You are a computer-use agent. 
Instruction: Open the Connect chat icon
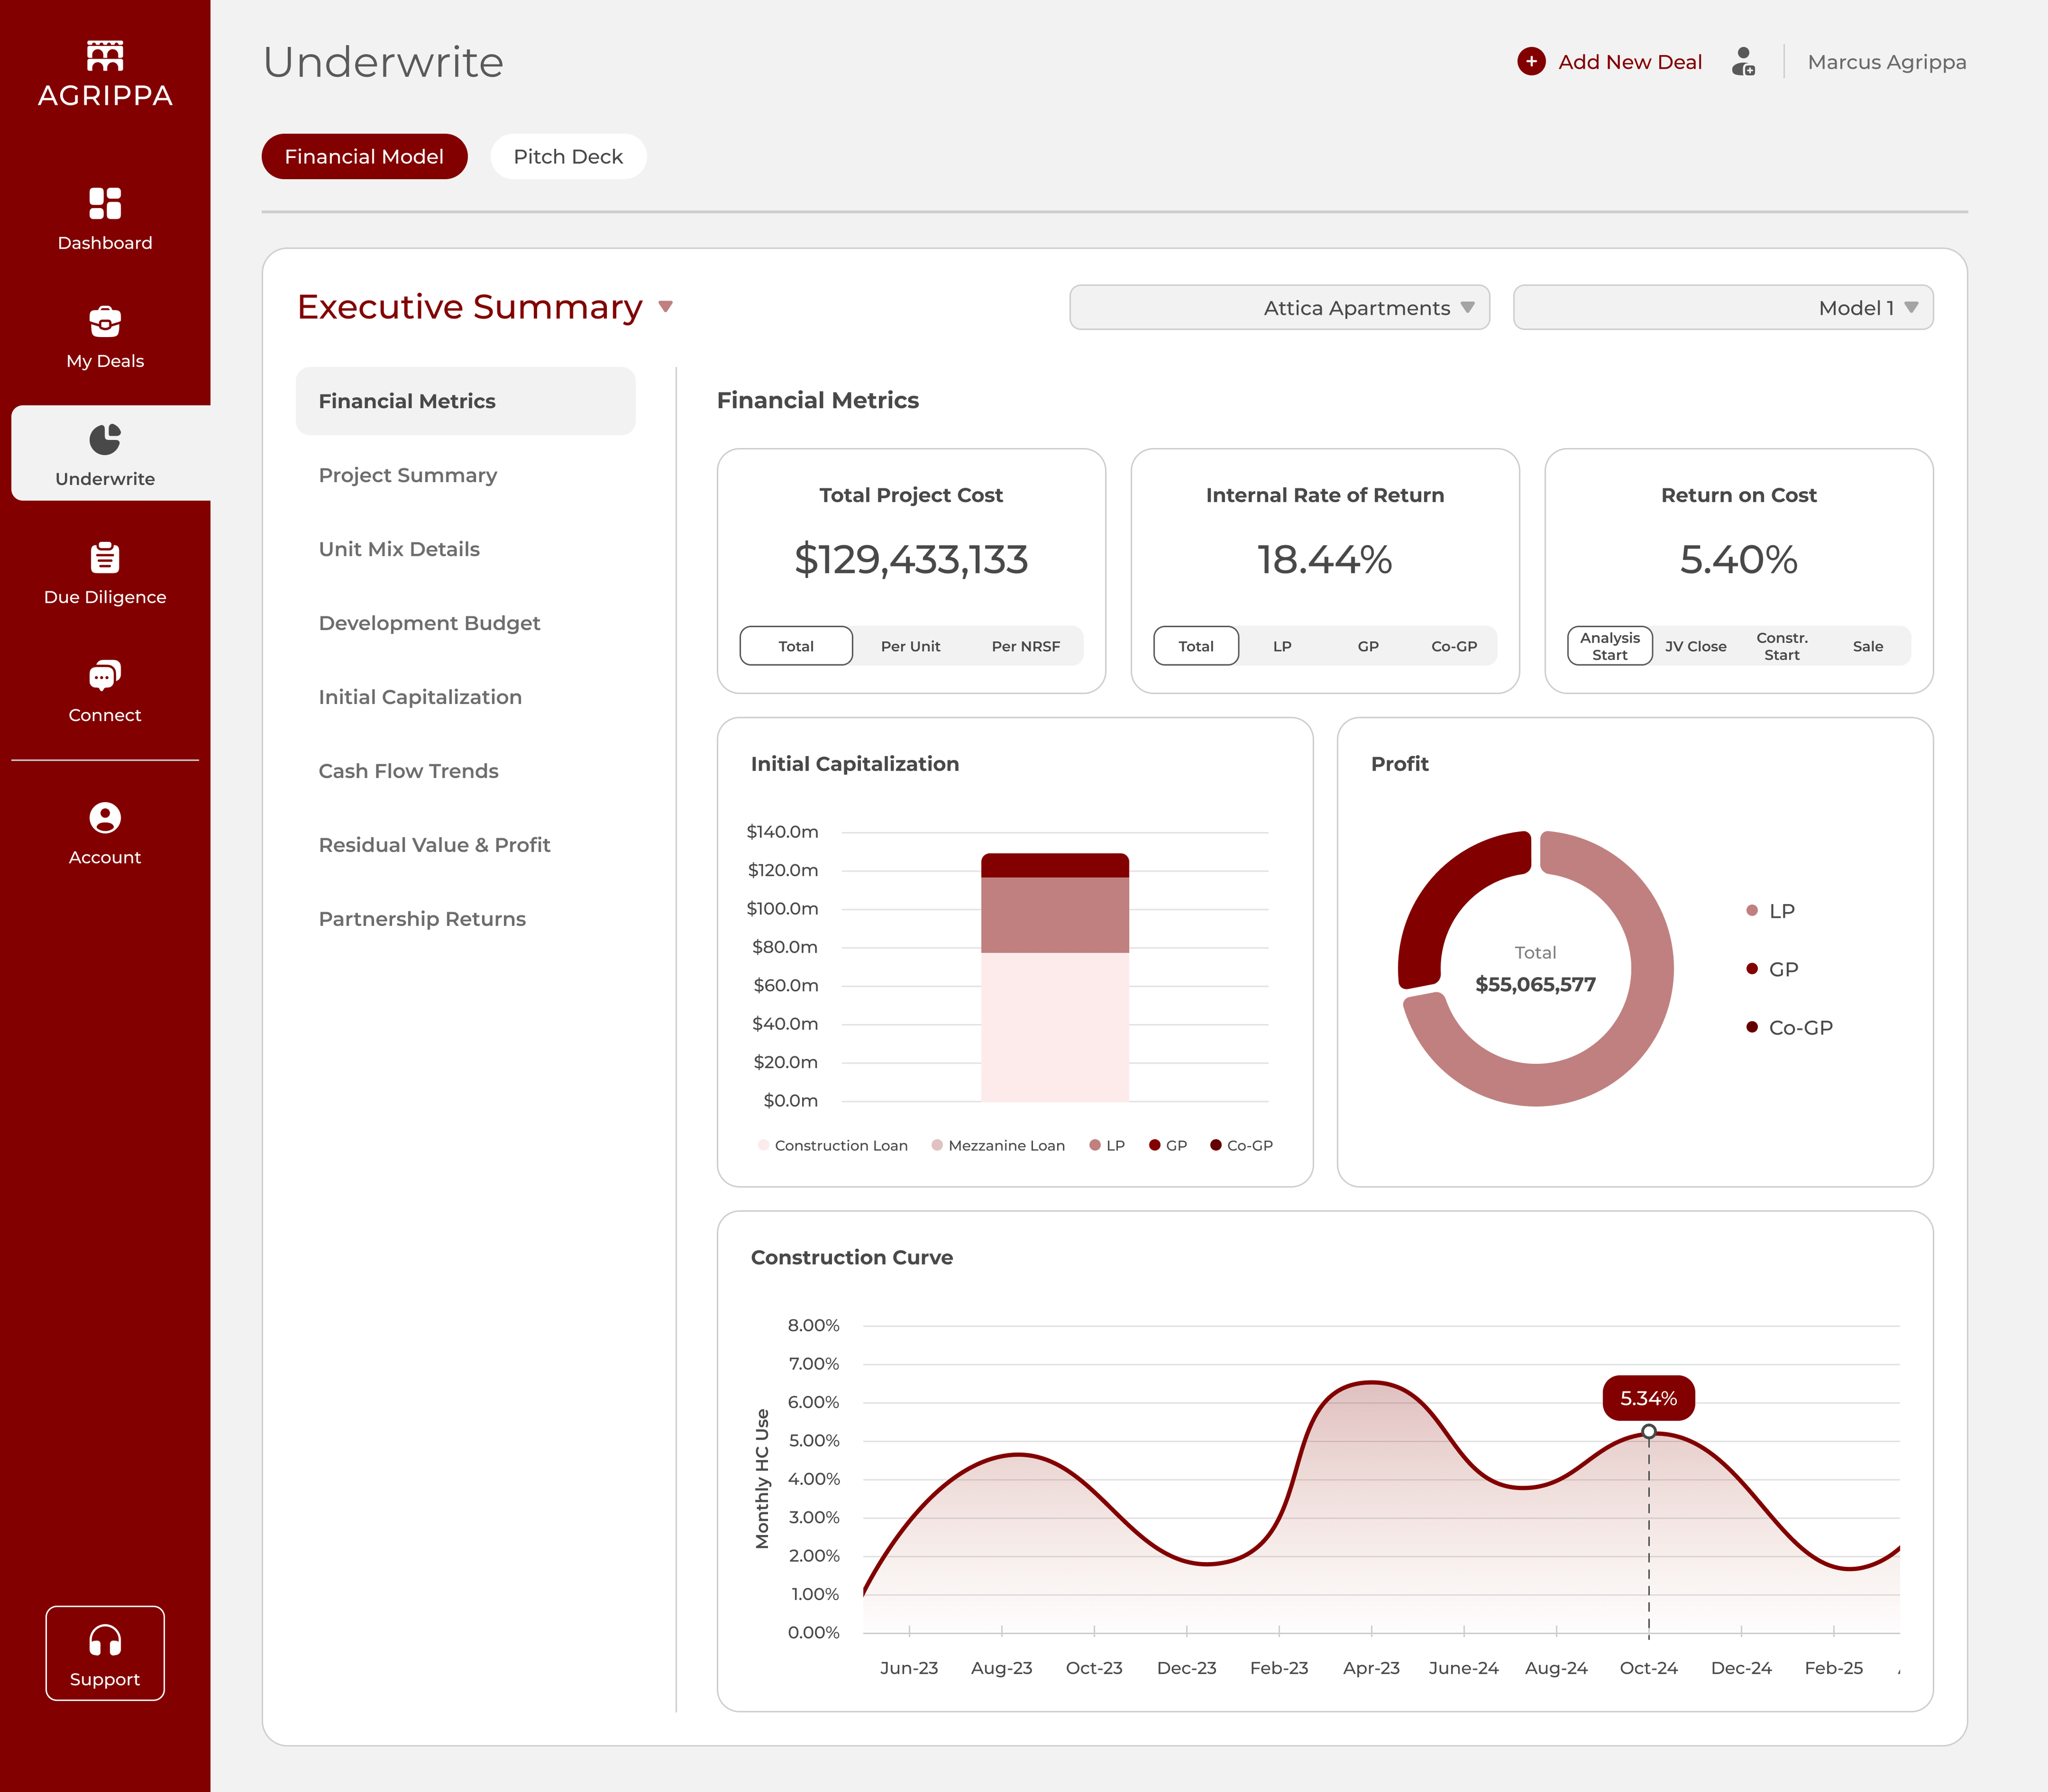point(105,676)
